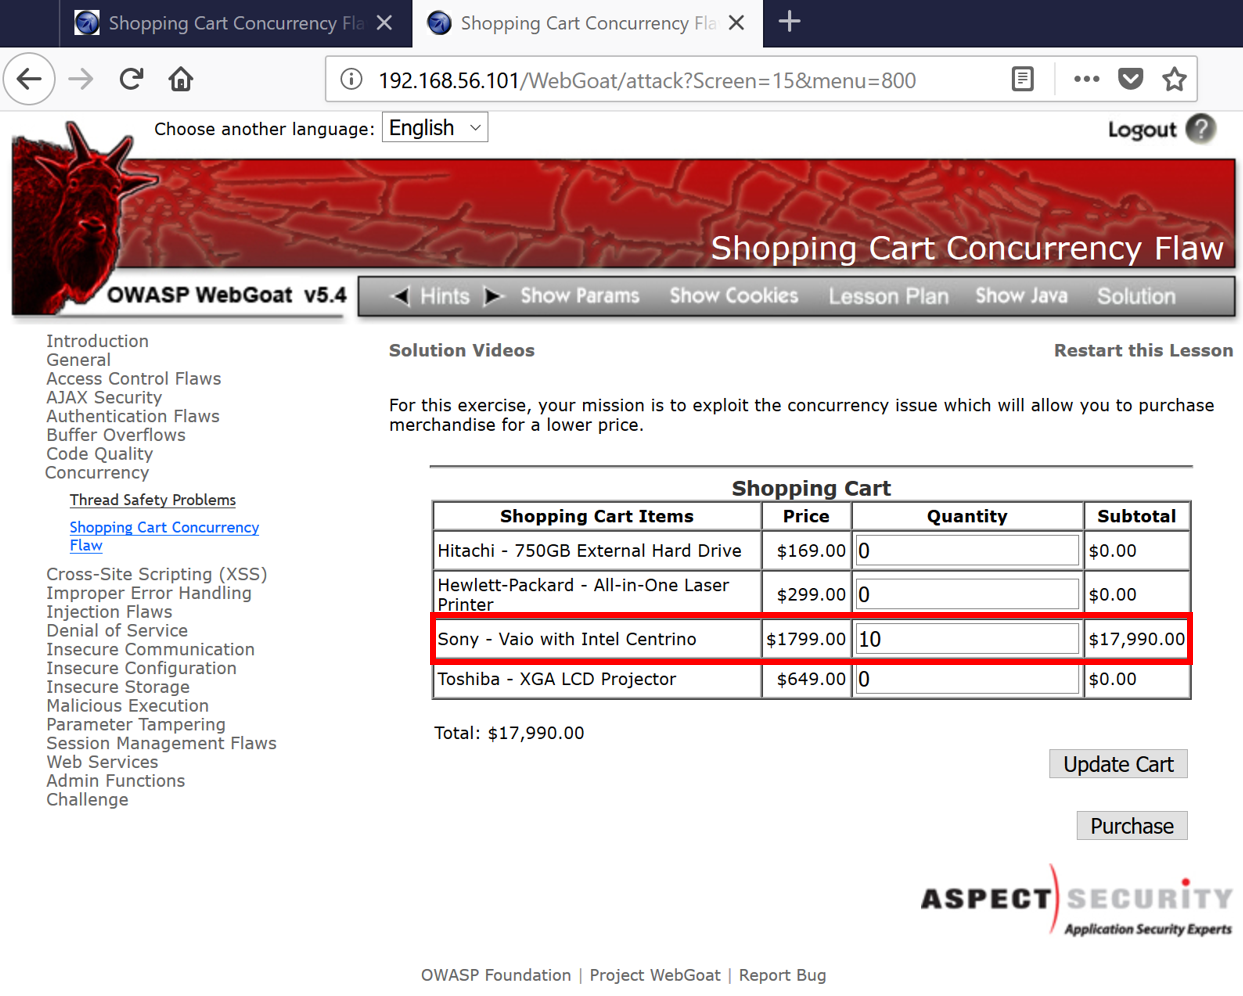Screen dimensions: 1243x996
Task: Click the browser back arrow button
Action: tap(29, 79)
